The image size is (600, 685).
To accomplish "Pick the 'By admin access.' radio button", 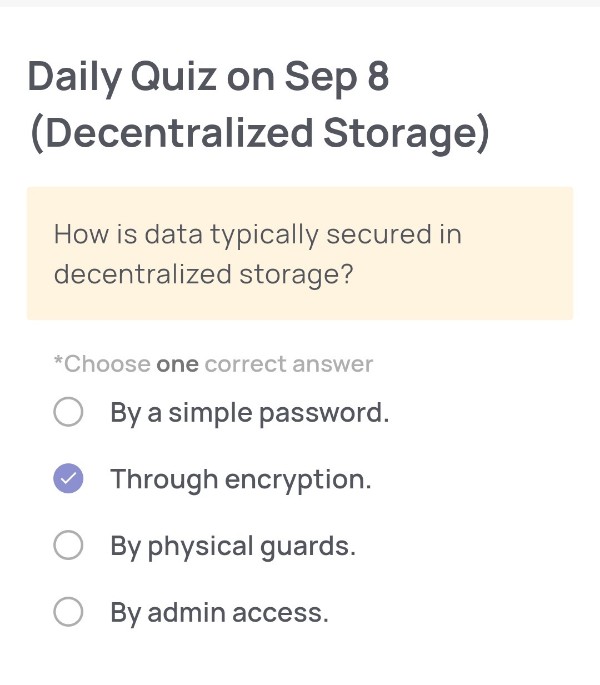I will coord(68,612).
